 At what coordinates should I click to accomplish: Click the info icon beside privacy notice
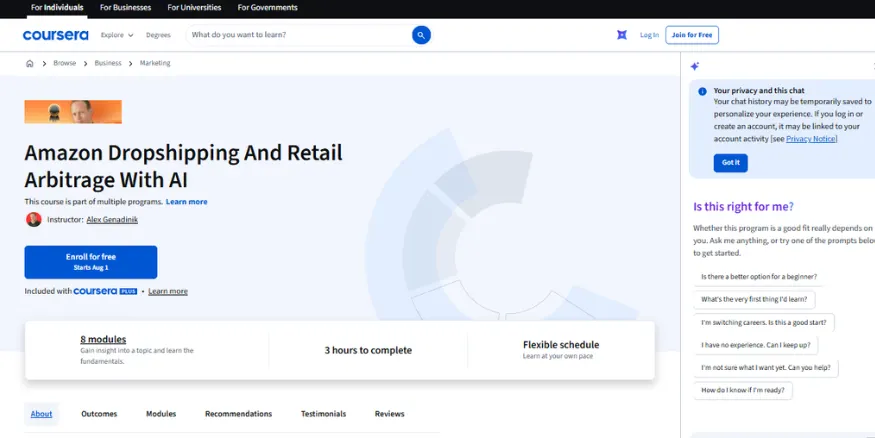coord(702,92)
